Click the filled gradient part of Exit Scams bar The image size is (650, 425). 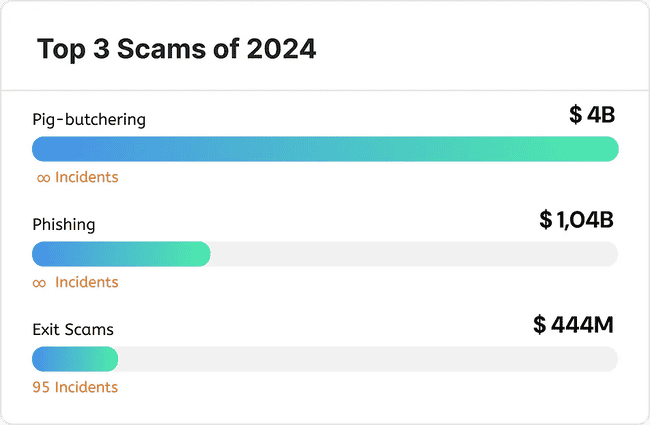click(x=75, y=359)
